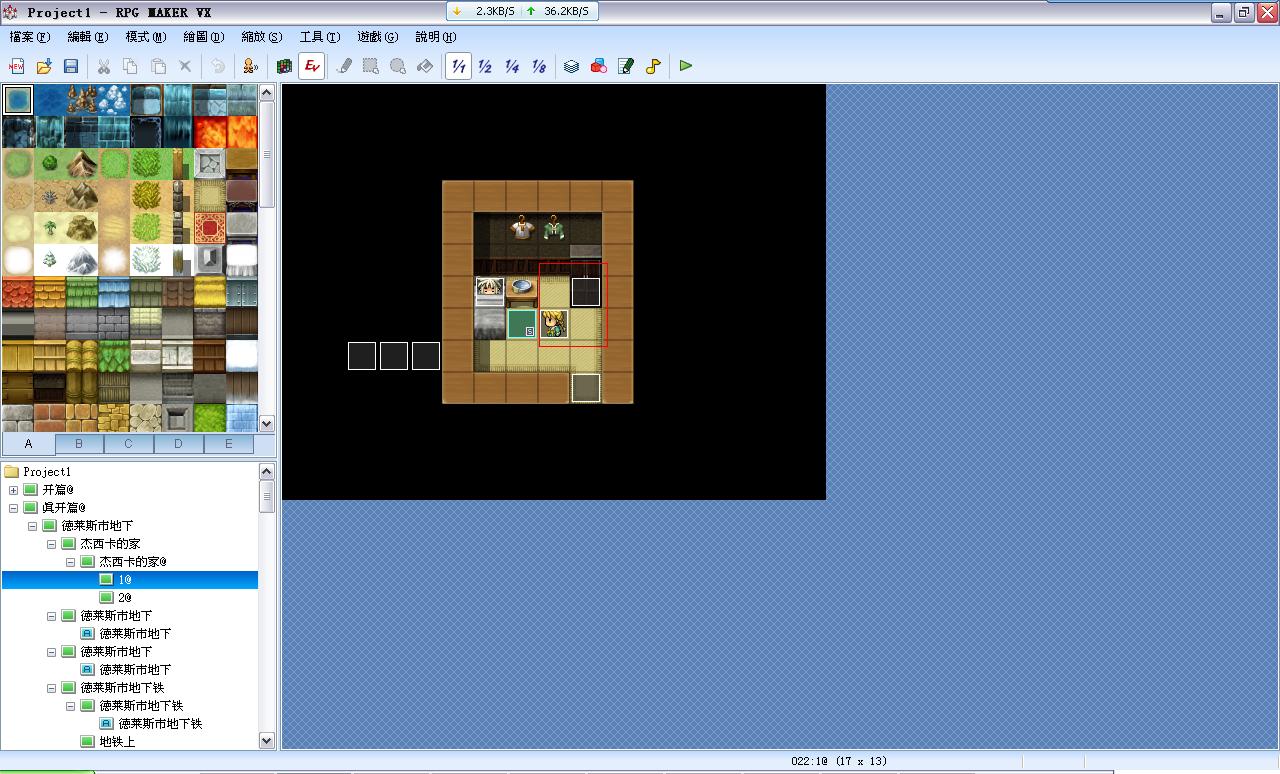Save the project with floppy disk icon
The image size is (1280, 774).
point(71,66)
